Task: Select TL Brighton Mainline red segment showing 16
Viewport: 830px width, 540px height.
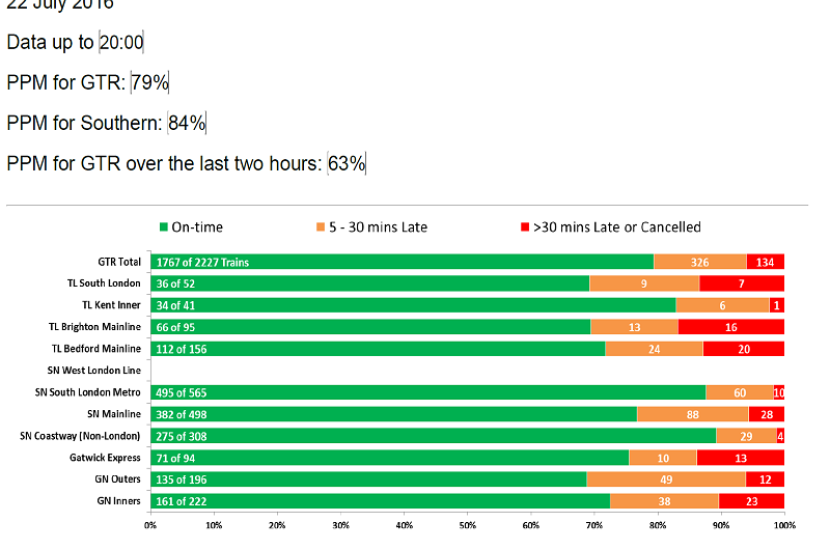Action: [x=731, y=326]
